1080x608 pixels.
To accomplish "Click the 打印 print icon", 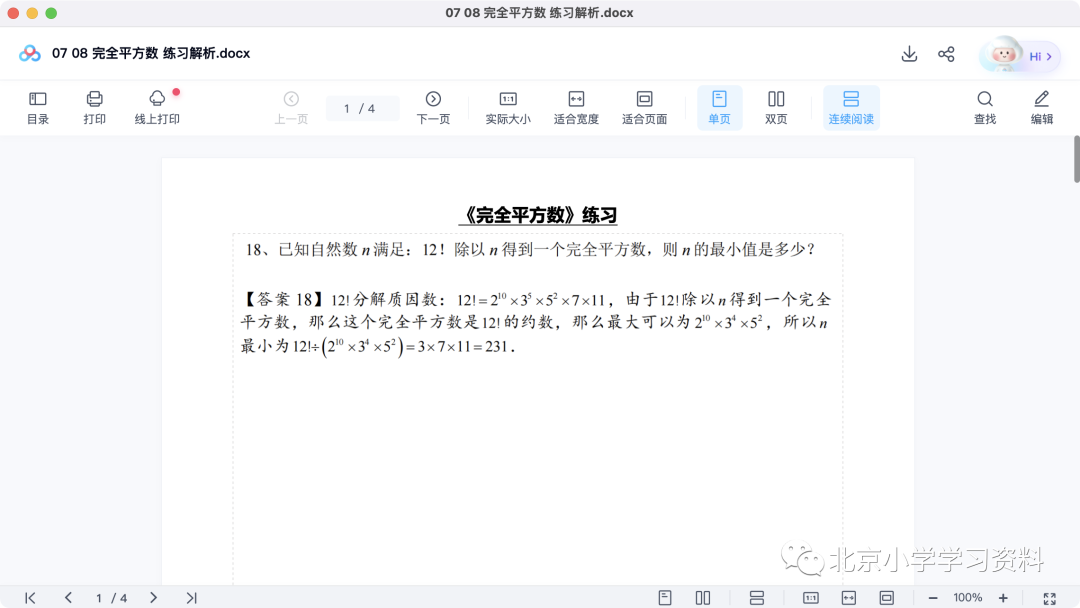I will 94,99.
